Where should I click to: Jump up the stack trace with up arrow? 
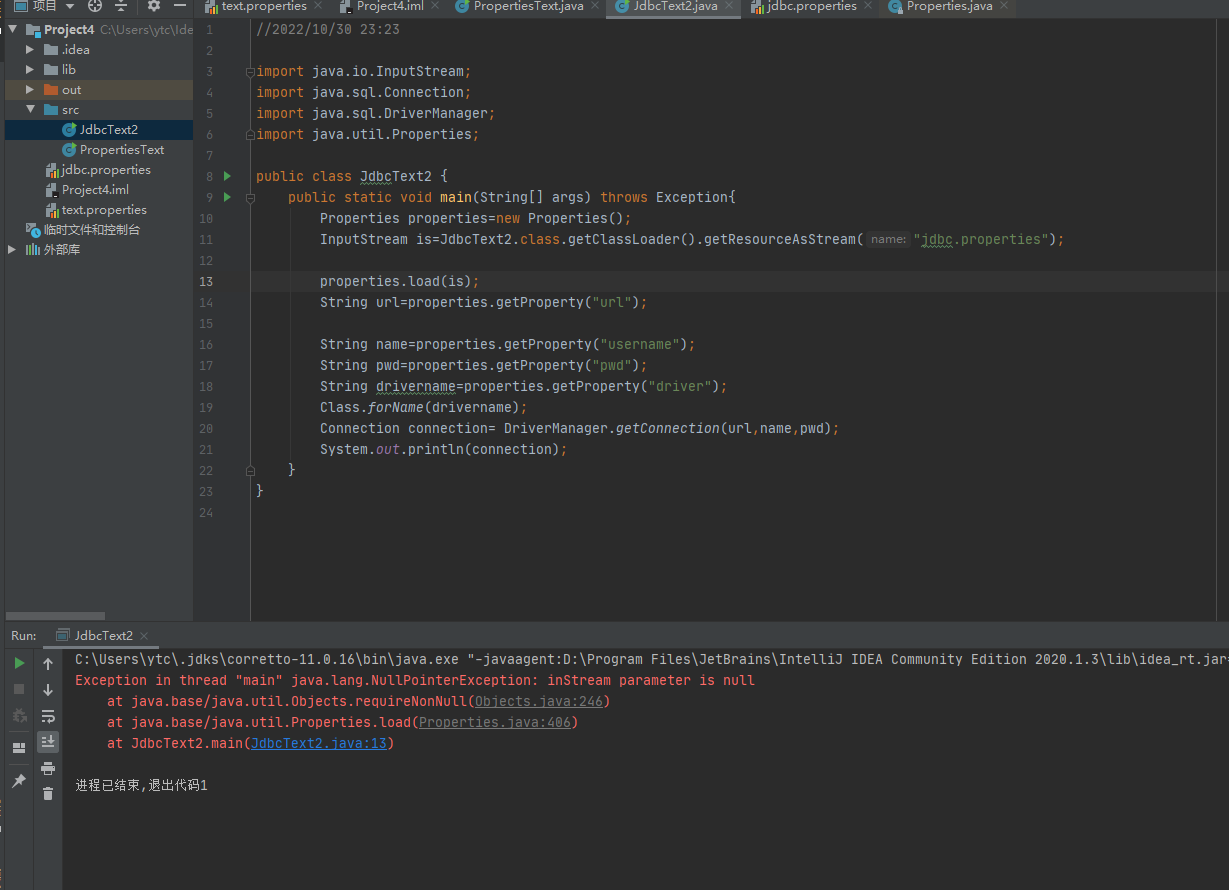48,663
